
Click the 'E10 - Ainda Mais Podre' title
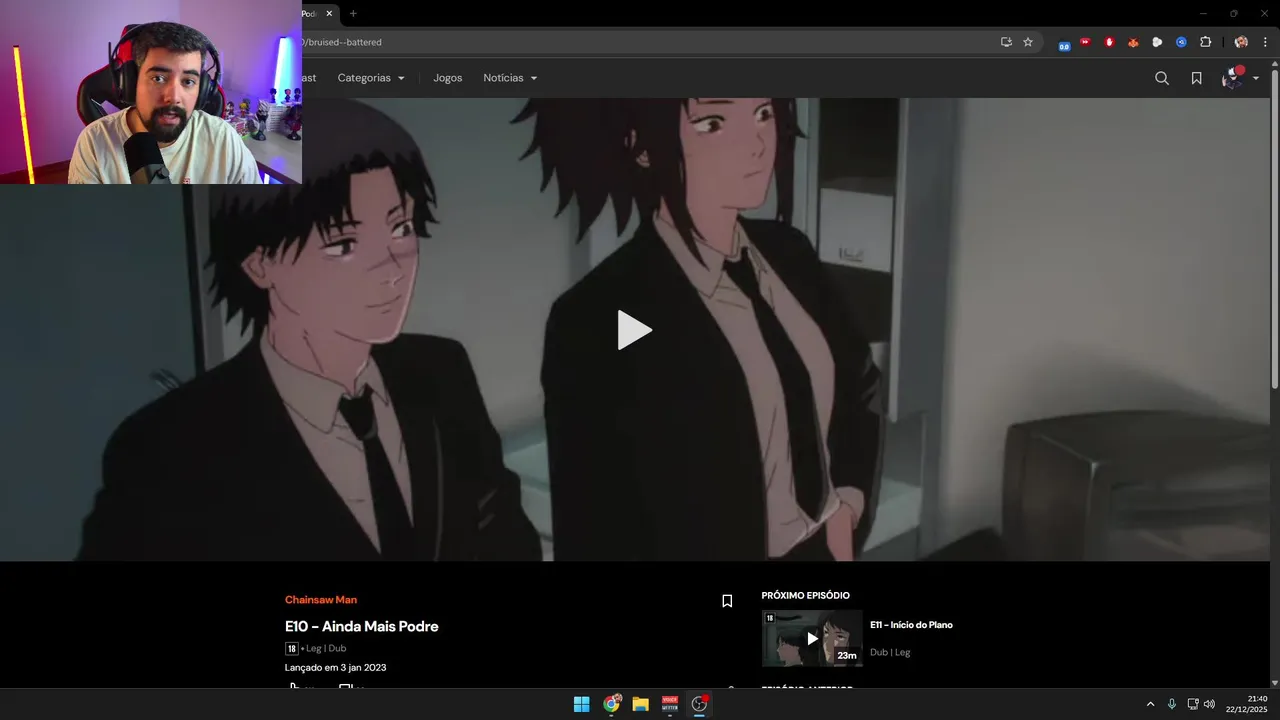pyautogui.click(x=361, y=626)
